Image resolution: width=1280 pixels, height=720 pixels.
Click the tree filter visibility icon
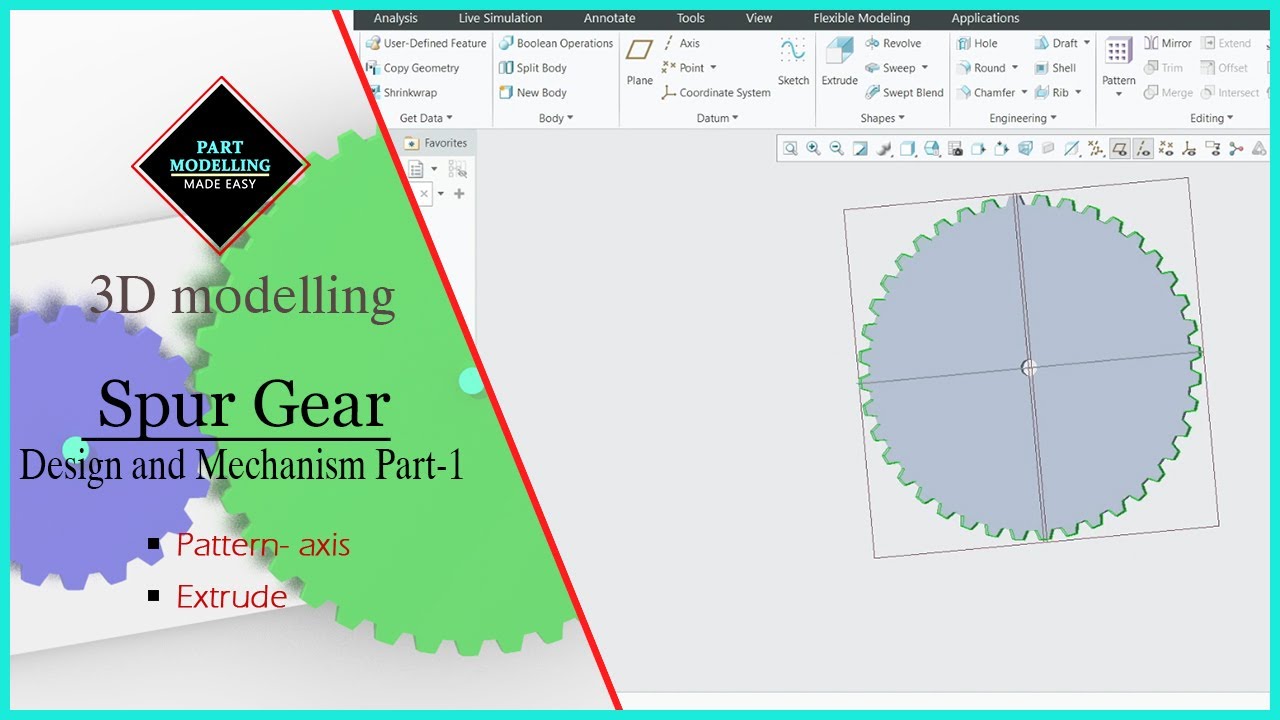[458, 170]
